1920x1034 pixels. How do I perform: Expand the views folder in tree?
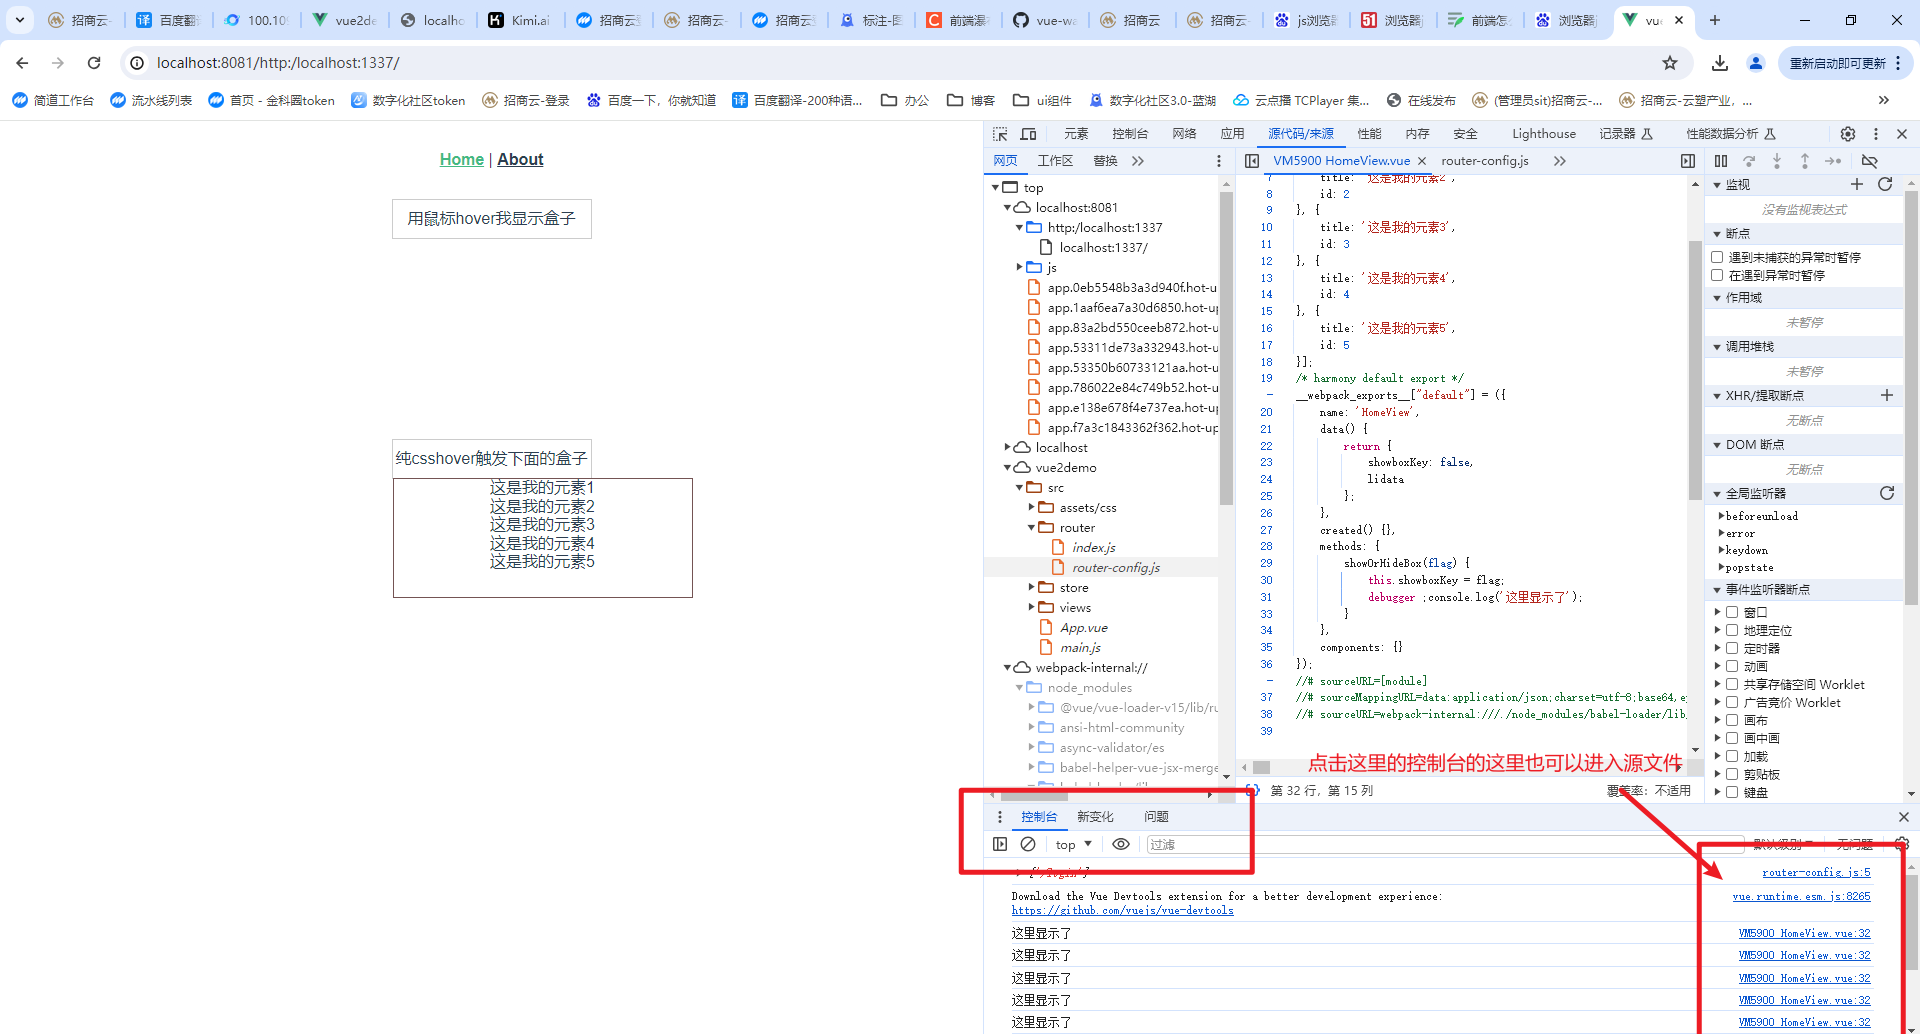point(1031,607)
